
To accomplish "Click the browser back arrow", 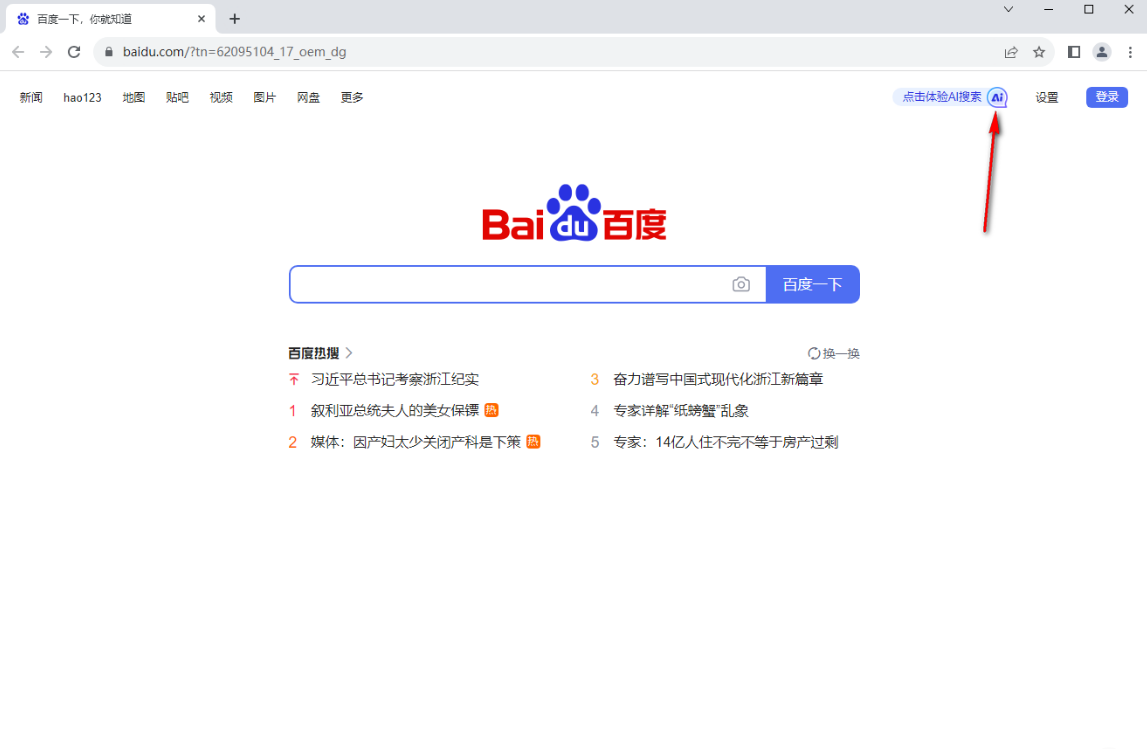I will (18, 52).
